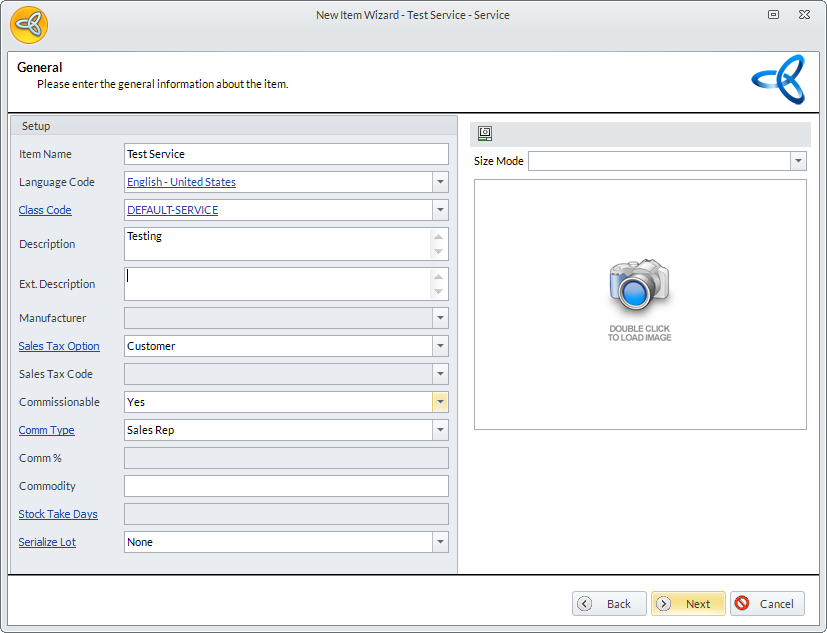Click the small image icon above Size Mode
827x633 pixels.
[x=485, y=133]
